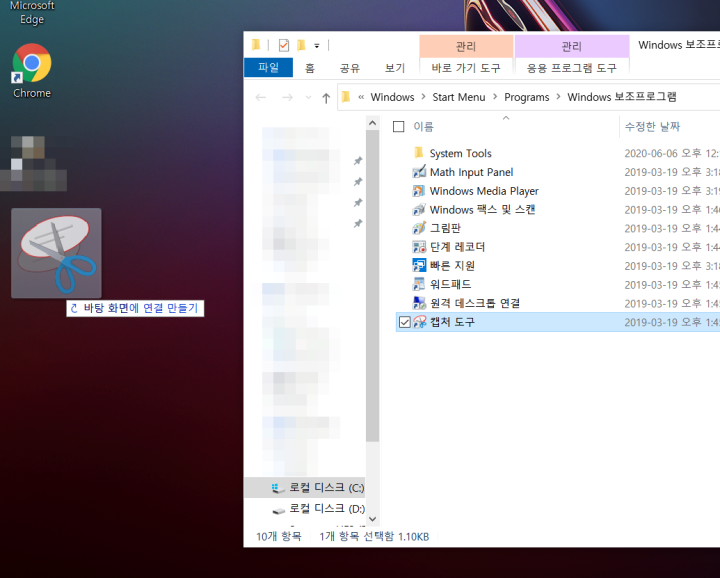
Task: Select the 단계 레코더 icon
Action: tap(419, 247)
